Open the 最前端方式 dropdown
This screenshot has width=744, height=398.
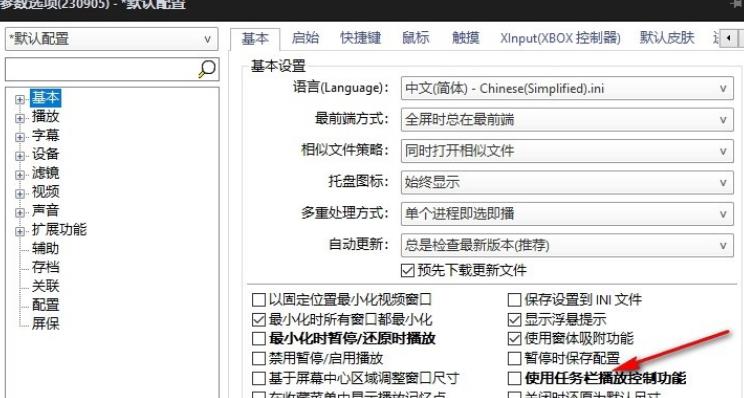pyautogui.click(x=567, y=120)
